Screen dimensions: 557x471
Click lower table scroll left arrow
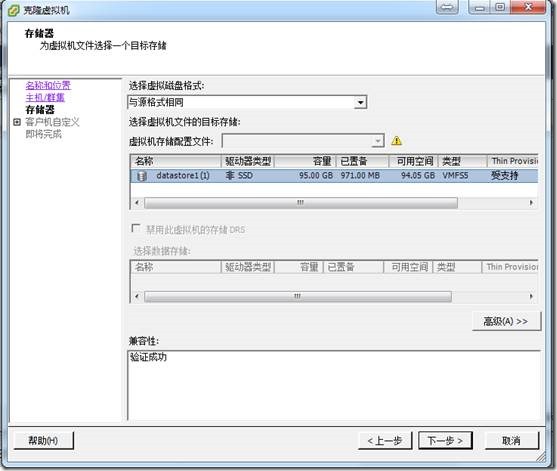coord(137,296)
